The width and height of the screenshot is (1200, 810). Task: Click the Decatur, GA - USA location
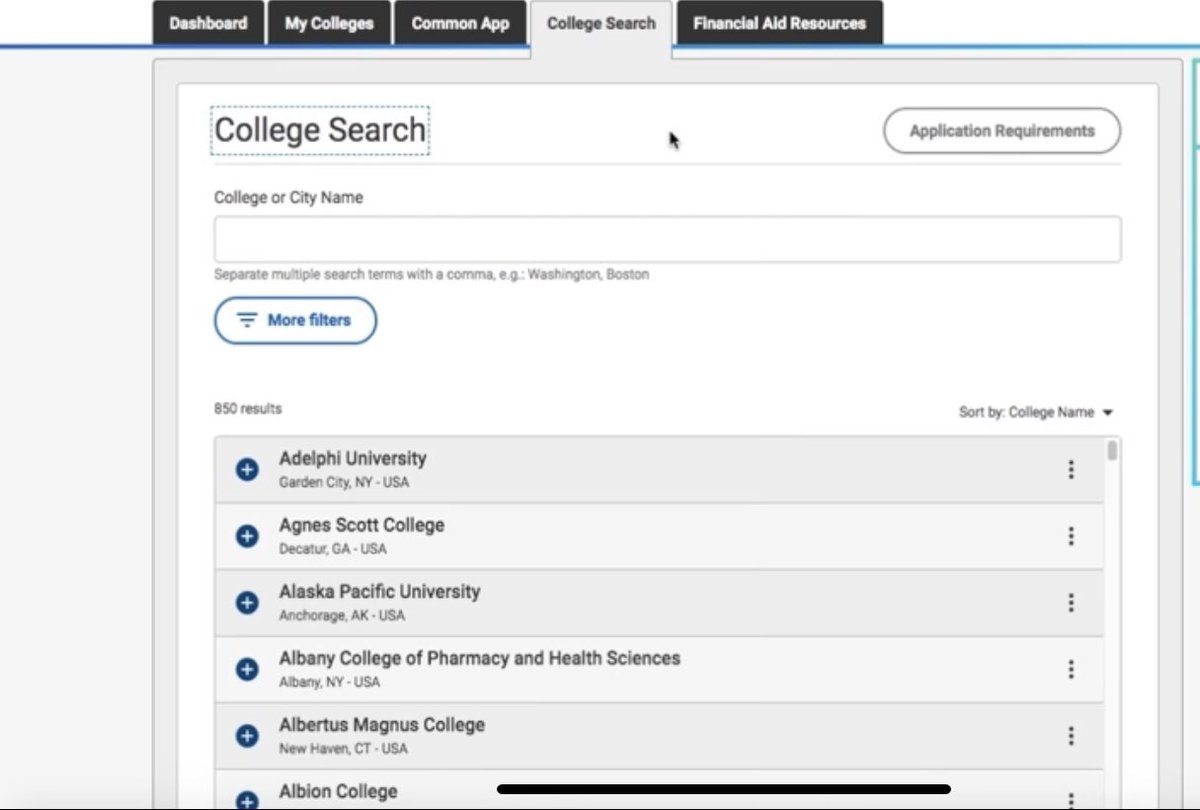click(333, 549)
